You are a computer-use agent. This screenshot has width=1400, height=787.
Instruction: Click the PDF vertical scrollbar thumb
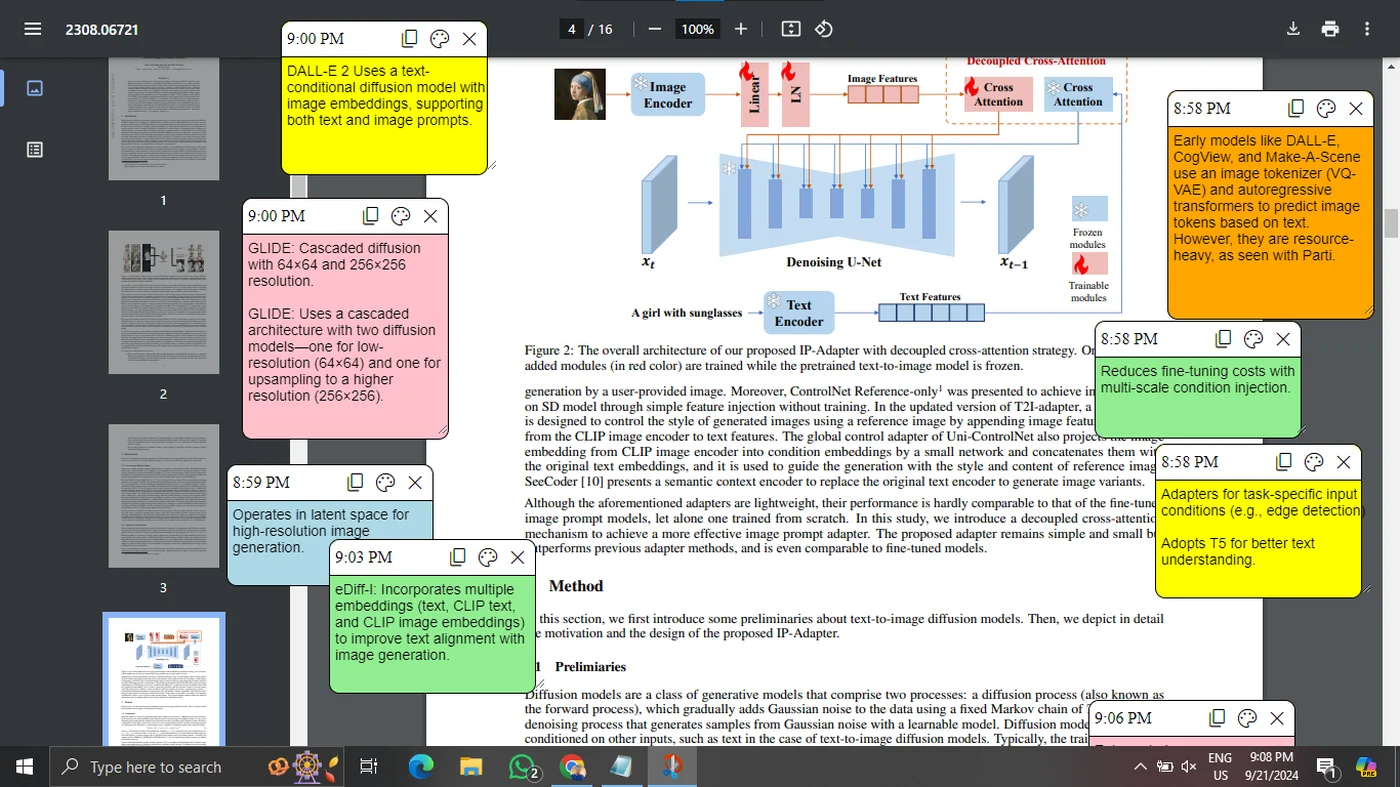1390,224
